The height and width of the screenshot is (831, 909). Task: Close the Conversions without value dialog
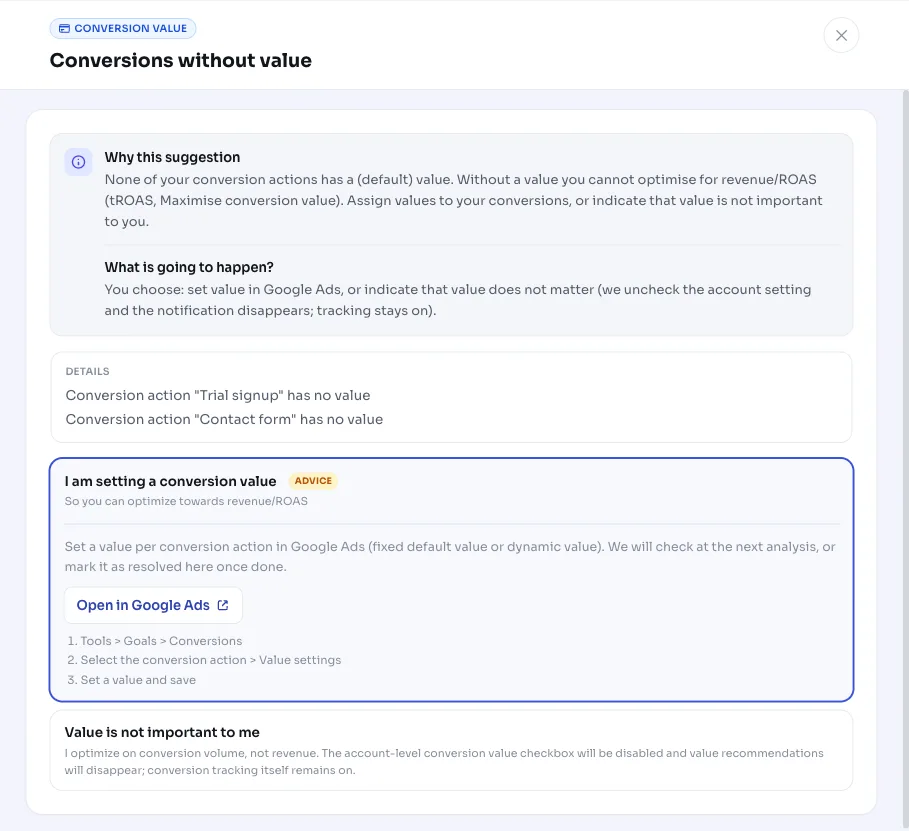coord(841,35)
